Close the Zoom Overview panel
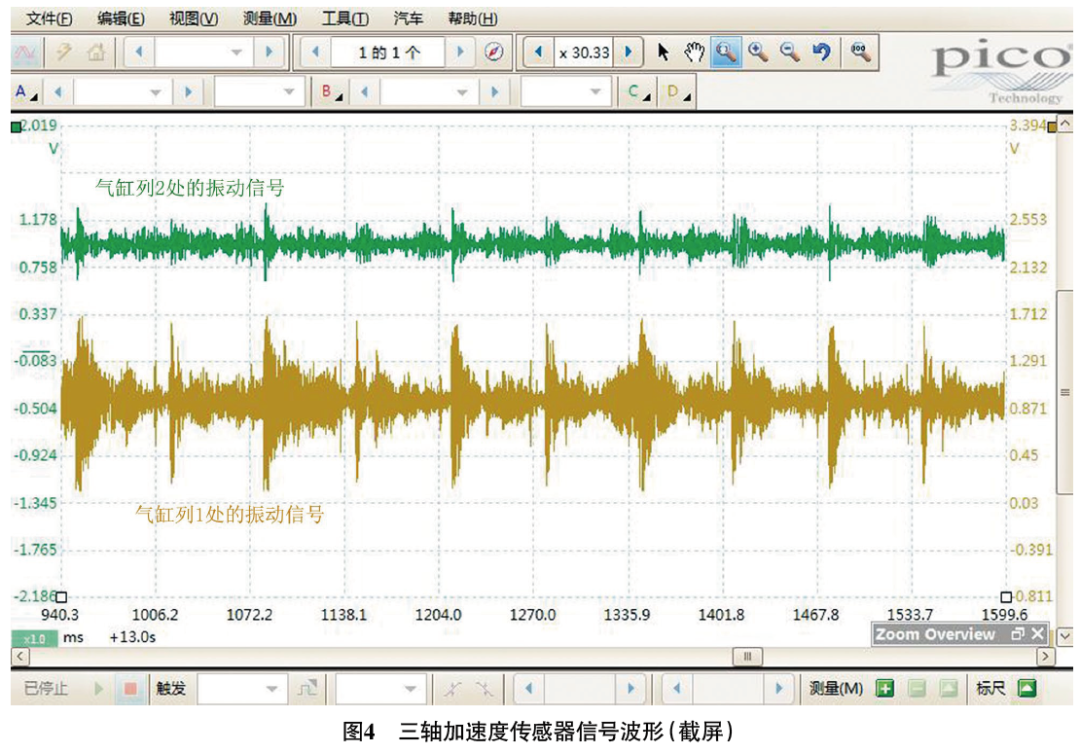 [x=1037, y=634]
